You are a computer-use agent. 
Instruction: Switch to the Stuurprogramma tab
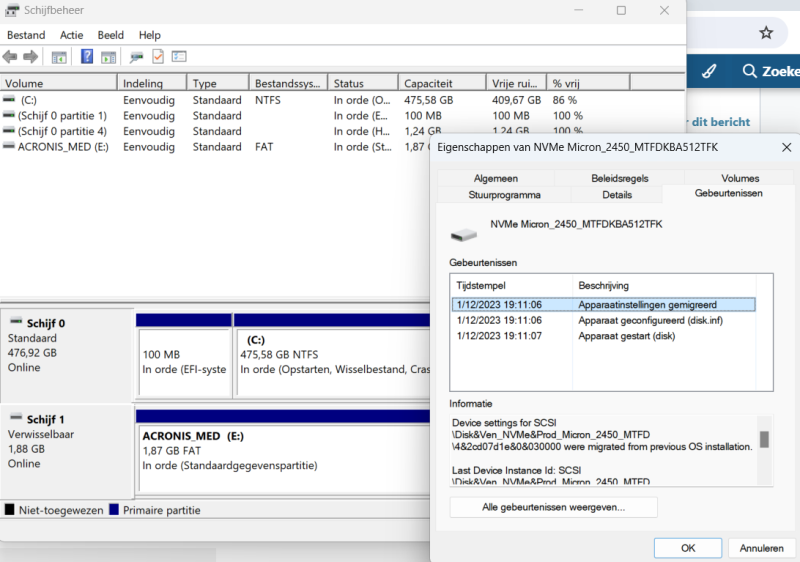click(x=504, y=195)
